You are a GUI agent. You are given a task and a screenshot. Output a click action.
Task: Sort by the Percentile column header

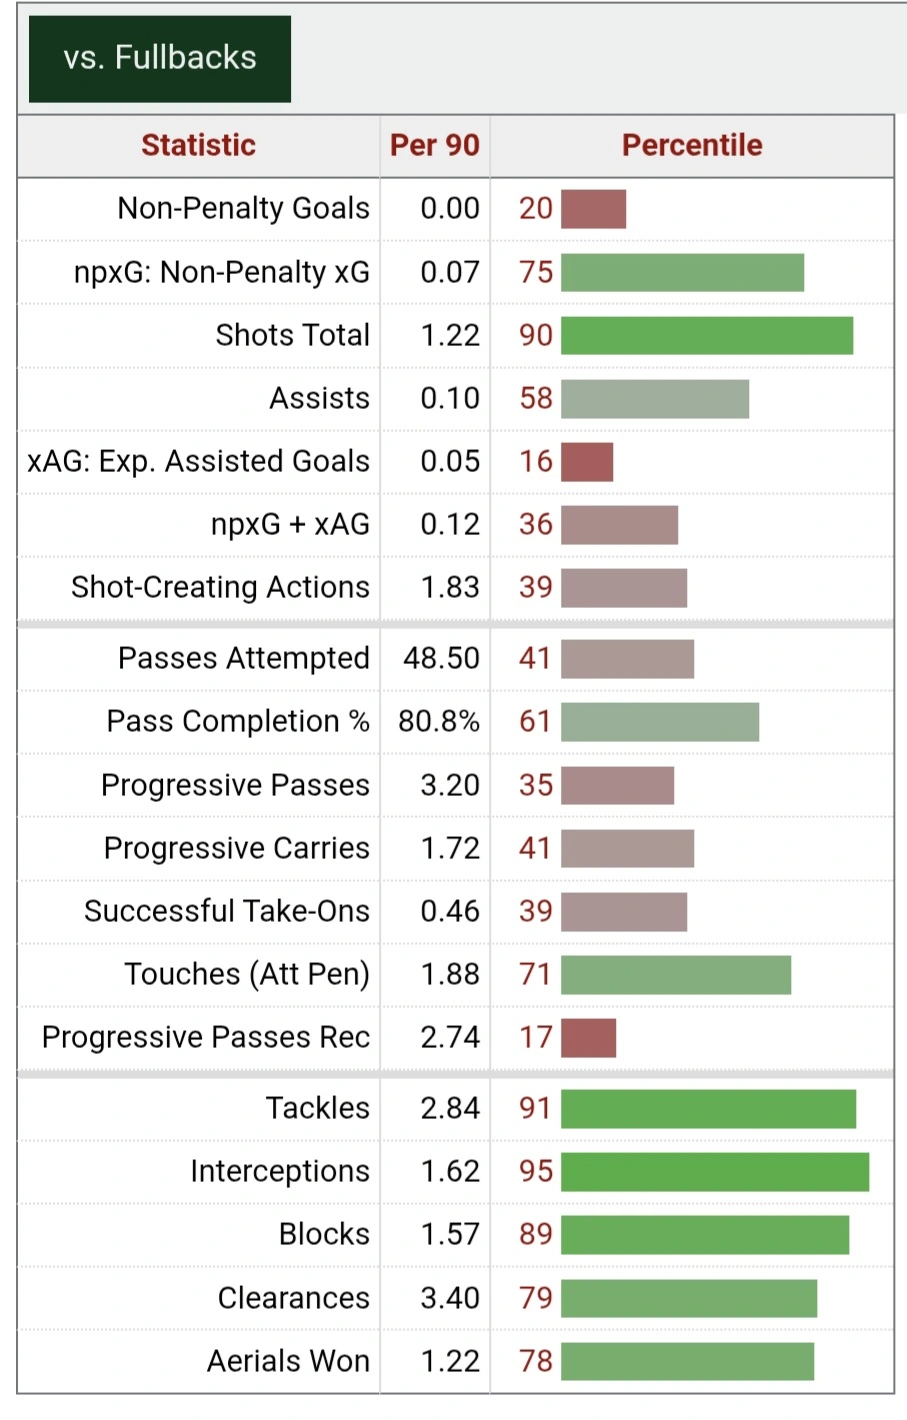(x=692, y=146)
